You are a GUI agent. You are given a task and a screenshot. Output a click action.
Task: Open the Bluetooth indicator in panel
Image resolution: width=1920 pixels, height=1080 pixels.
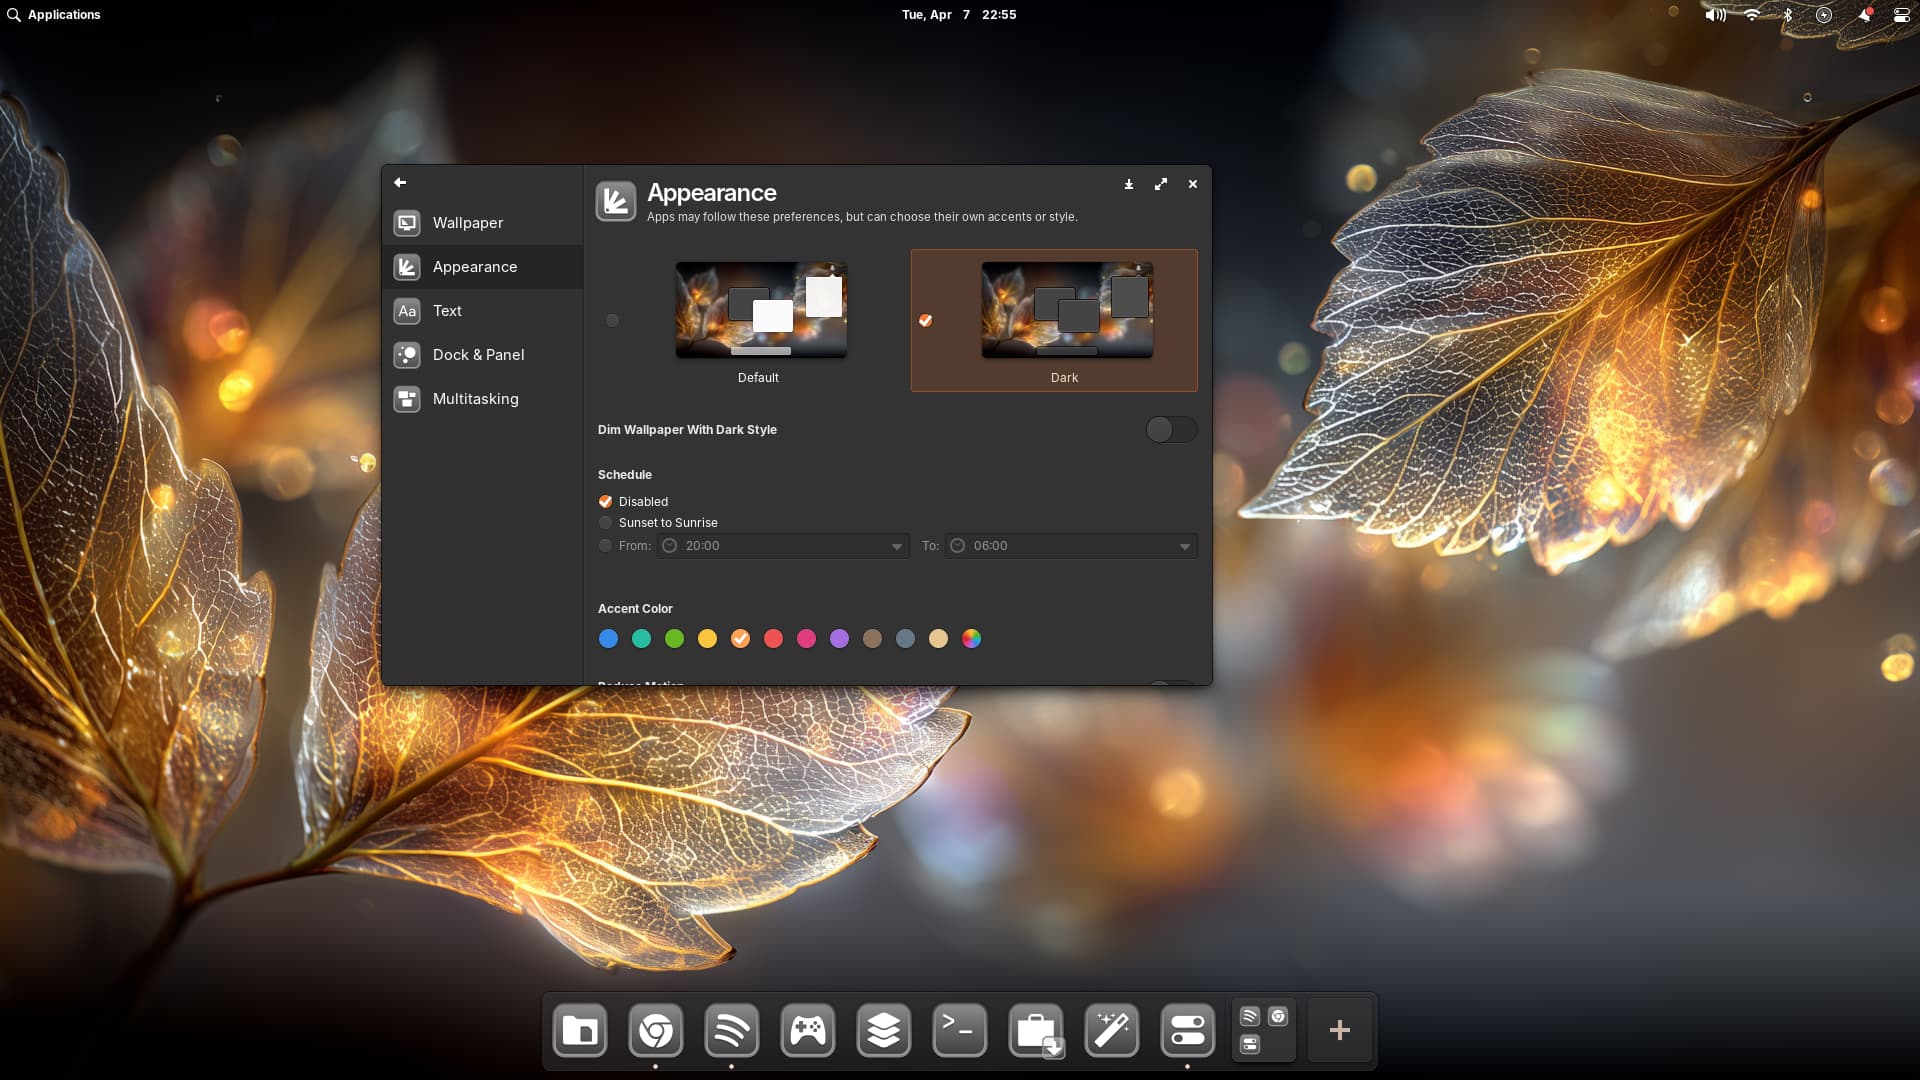tap(1788, 15)
